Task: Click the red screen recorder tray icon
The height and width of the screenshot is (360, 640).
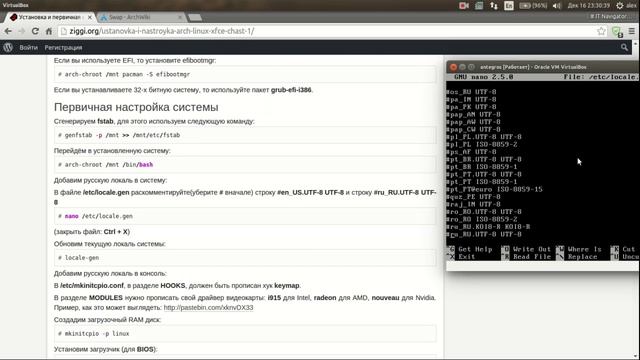Action: [464, 6]
